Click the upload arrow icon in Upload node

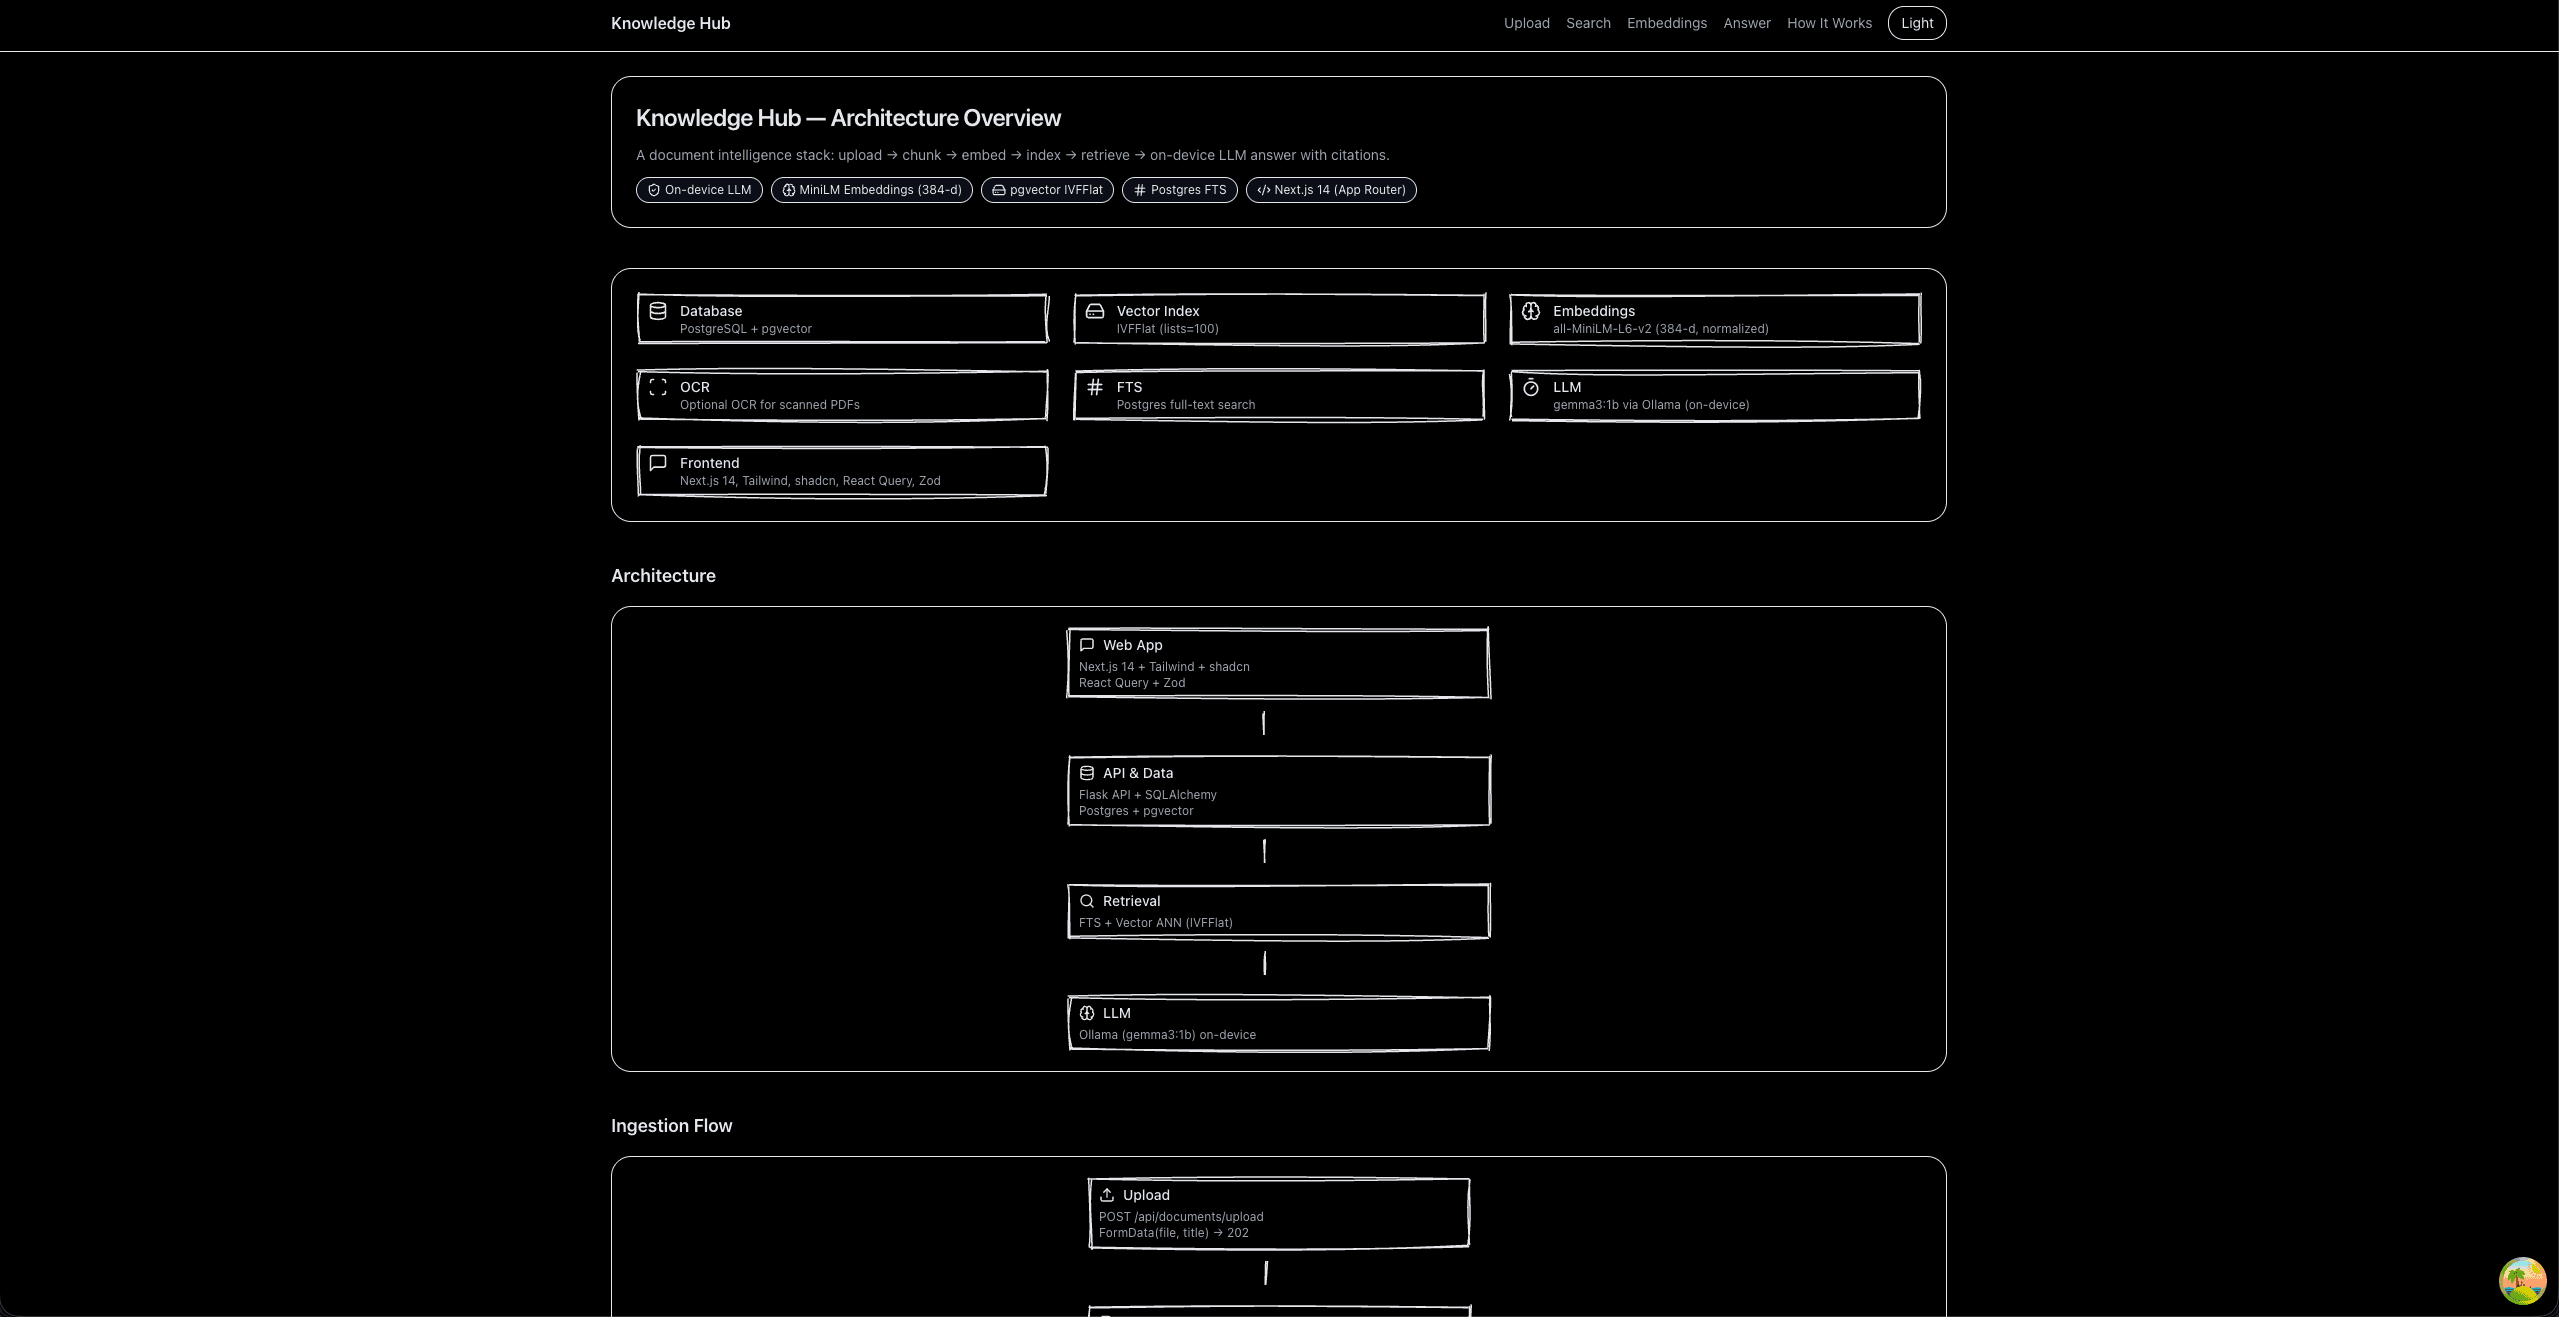coord(1107,1195)
